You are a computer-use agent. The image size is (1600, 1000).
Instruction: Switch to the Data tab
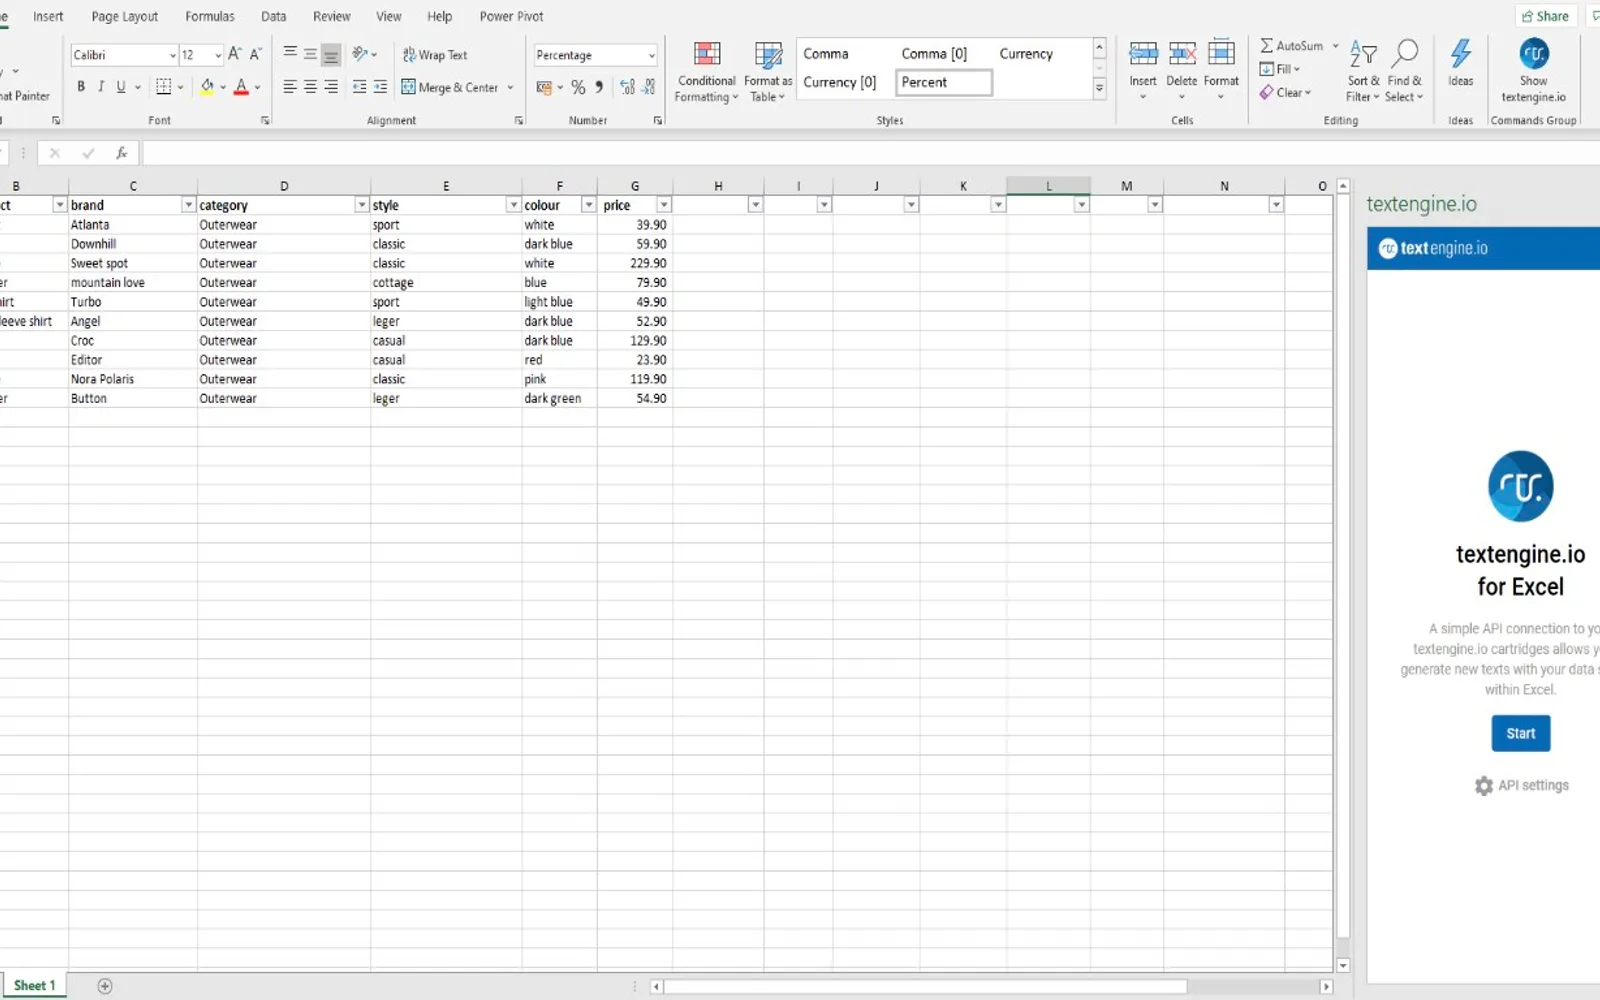[x=274, y=16]
